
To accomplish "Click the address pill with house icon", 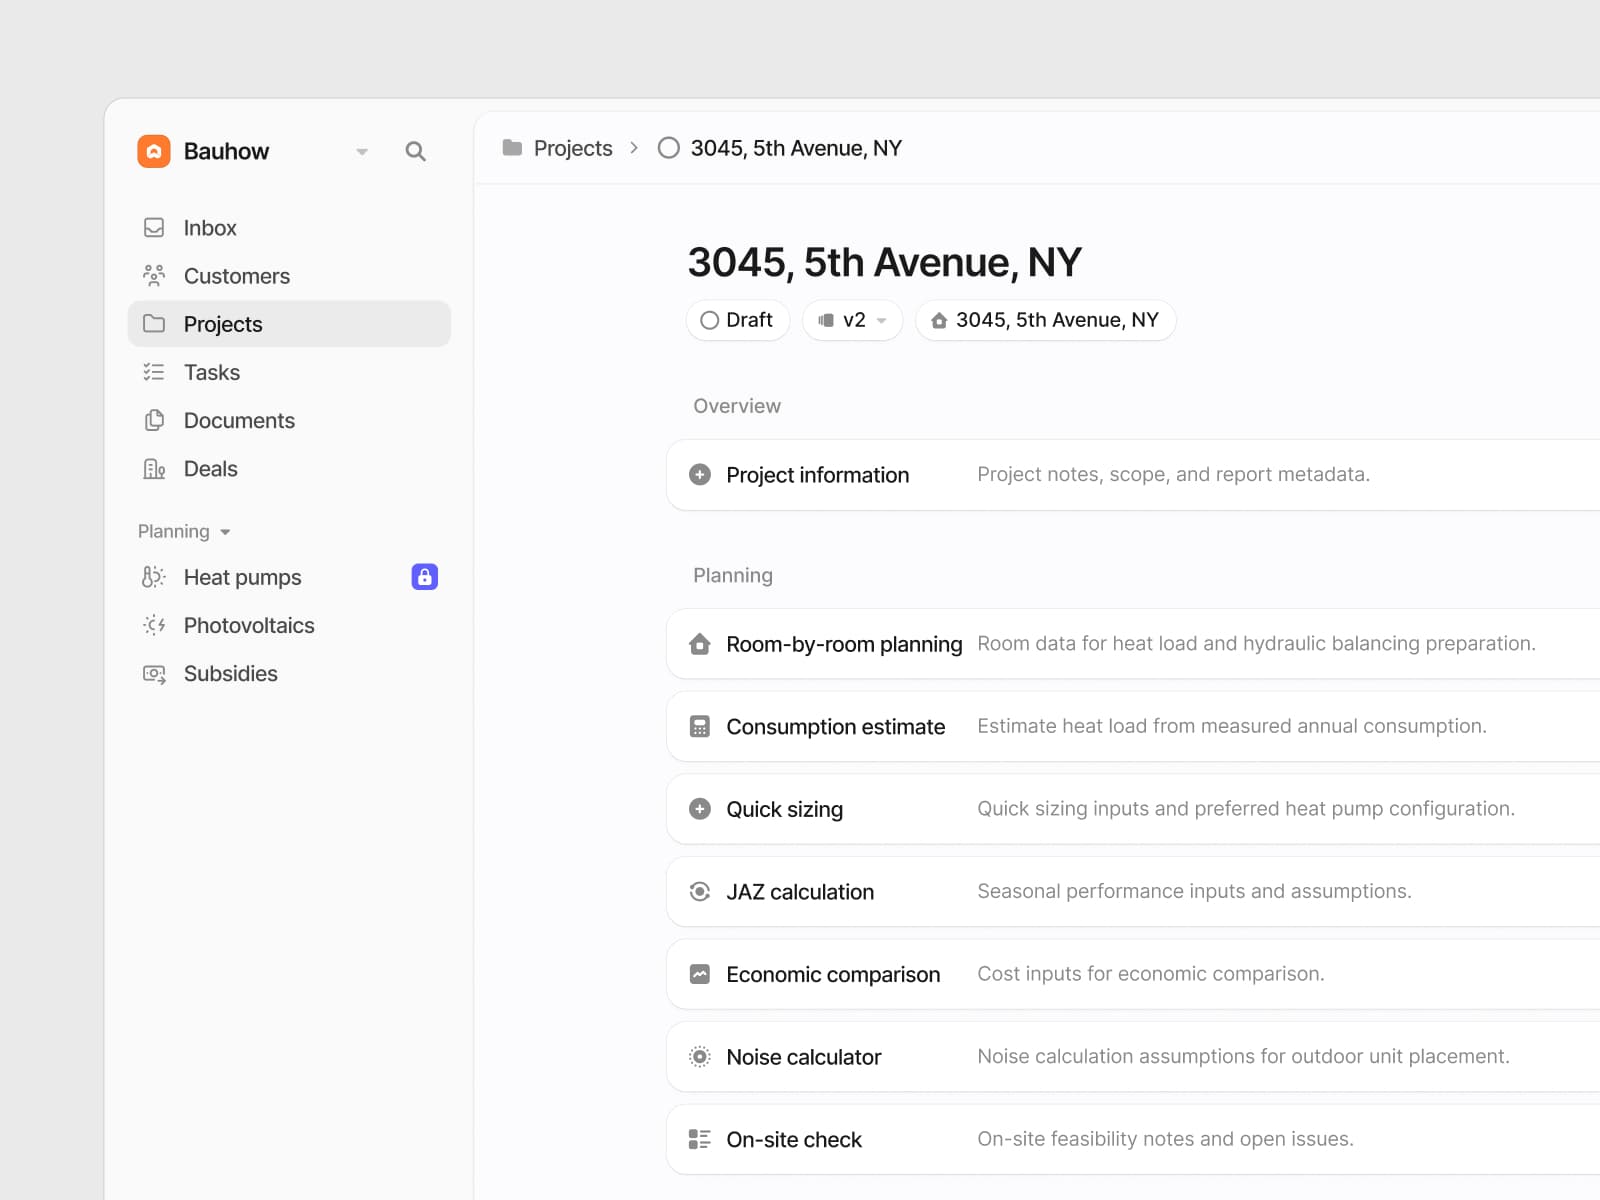I will coord(1046,320).
